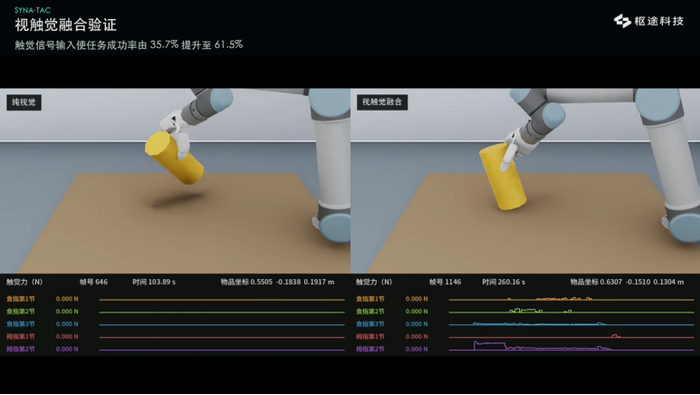Select 拇指第2节 in the left force panel
This screenshot has height=395, width=700.
(x=21, y=349)
